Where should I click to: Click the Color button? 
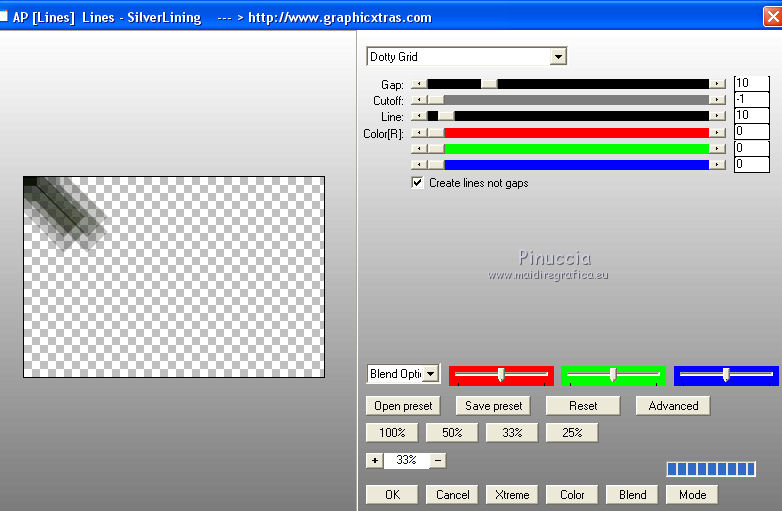pyautogui.click(x=572, y=495)
